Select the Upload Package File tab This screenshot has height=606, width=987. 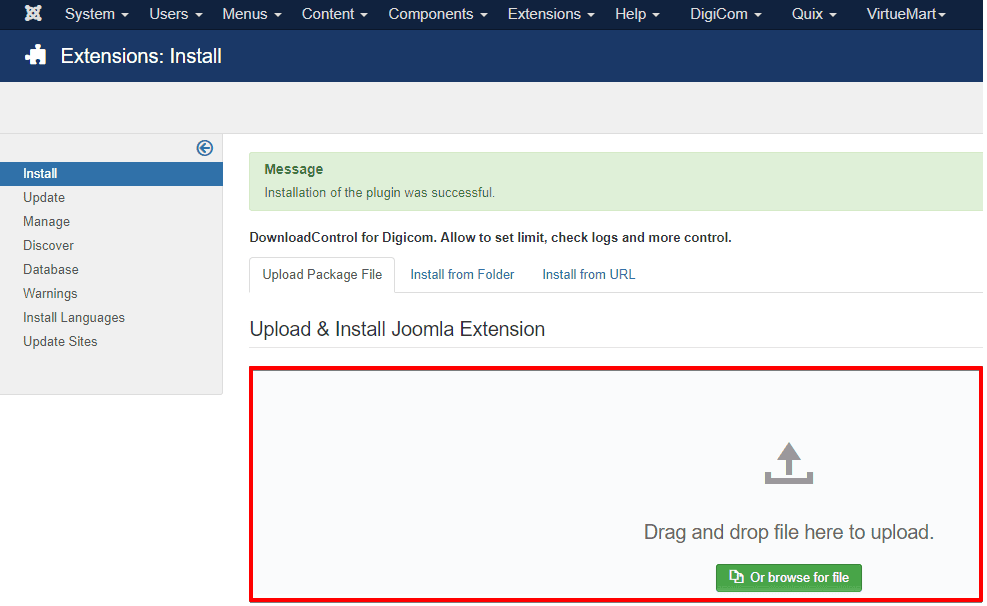pyautogui.click(x=322, y=274)
